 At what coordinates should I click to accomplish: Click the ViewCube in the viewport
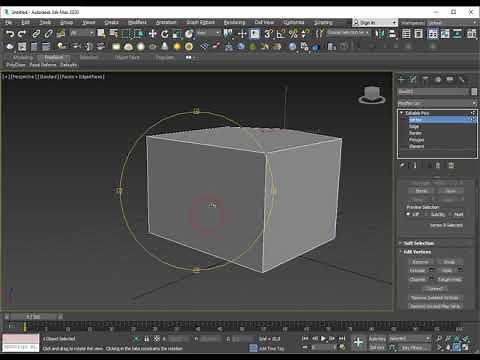click(372, 95)
